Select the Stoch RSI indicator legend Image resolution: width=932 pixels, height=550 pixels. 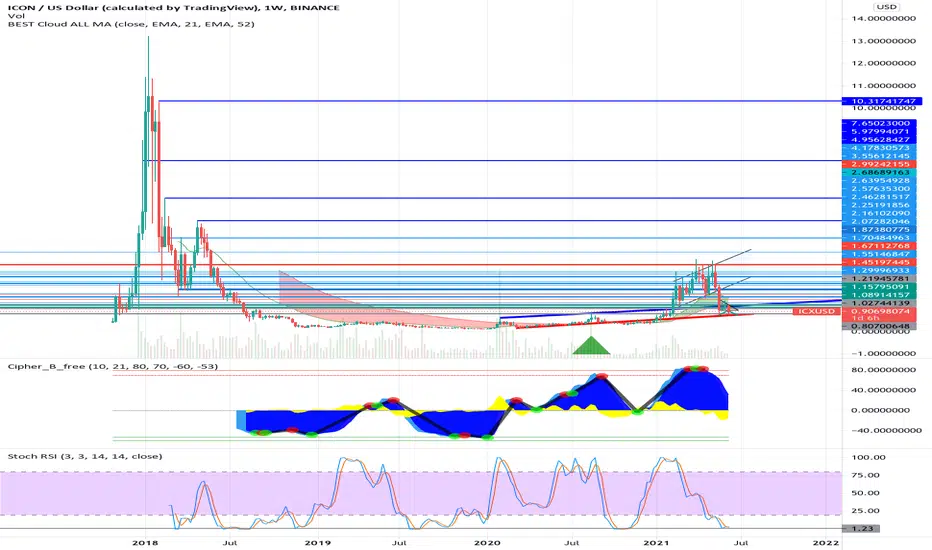84,456
